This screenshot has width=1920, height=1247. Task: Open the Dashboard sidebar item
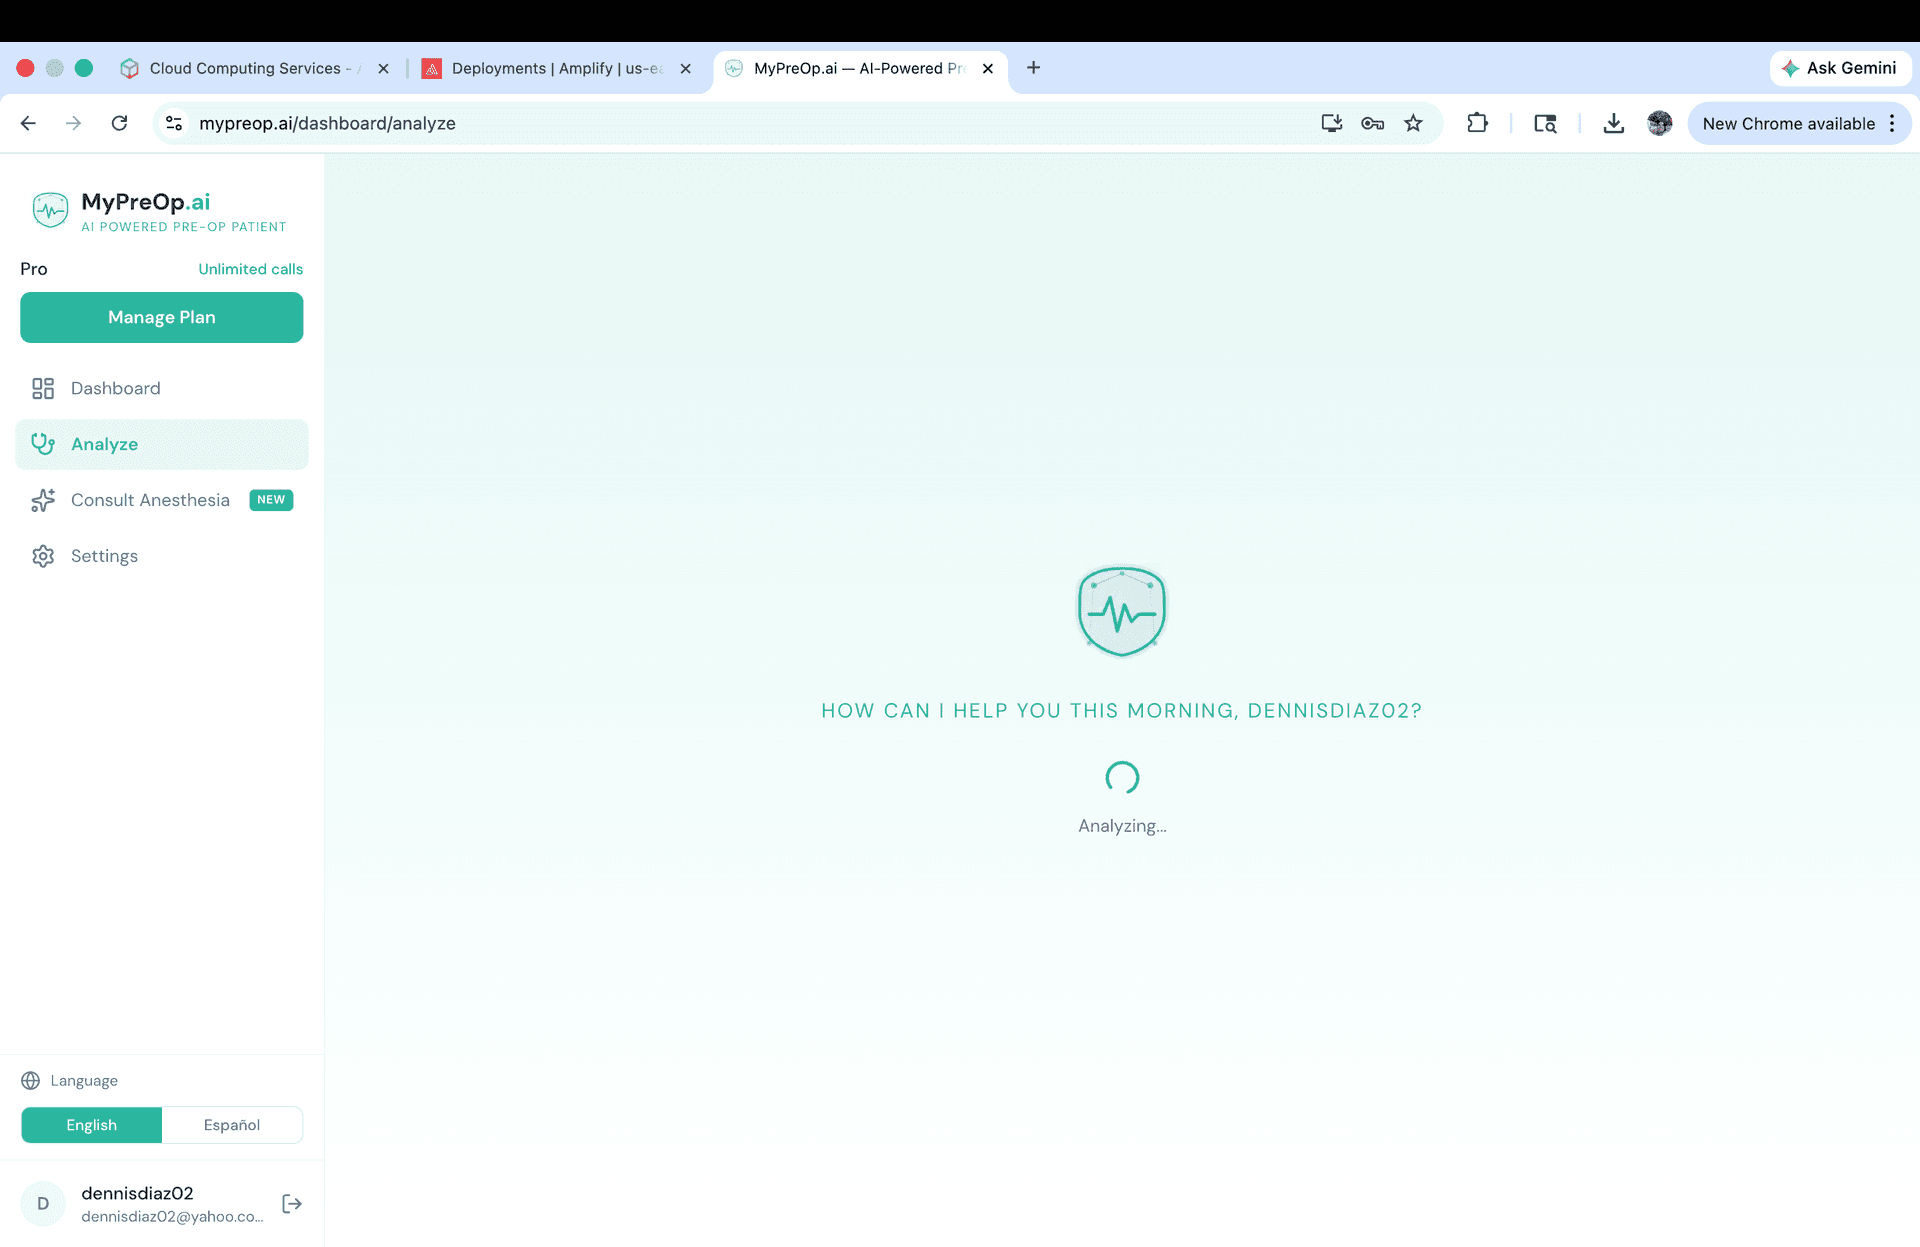tap(162, 388)
